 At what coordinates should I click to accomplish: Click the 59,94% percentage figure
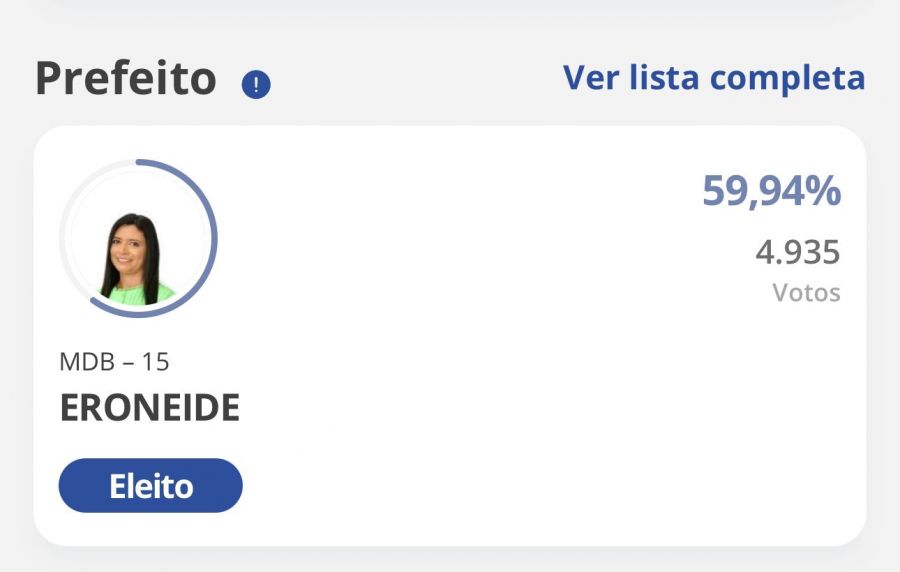coord(771,190)
